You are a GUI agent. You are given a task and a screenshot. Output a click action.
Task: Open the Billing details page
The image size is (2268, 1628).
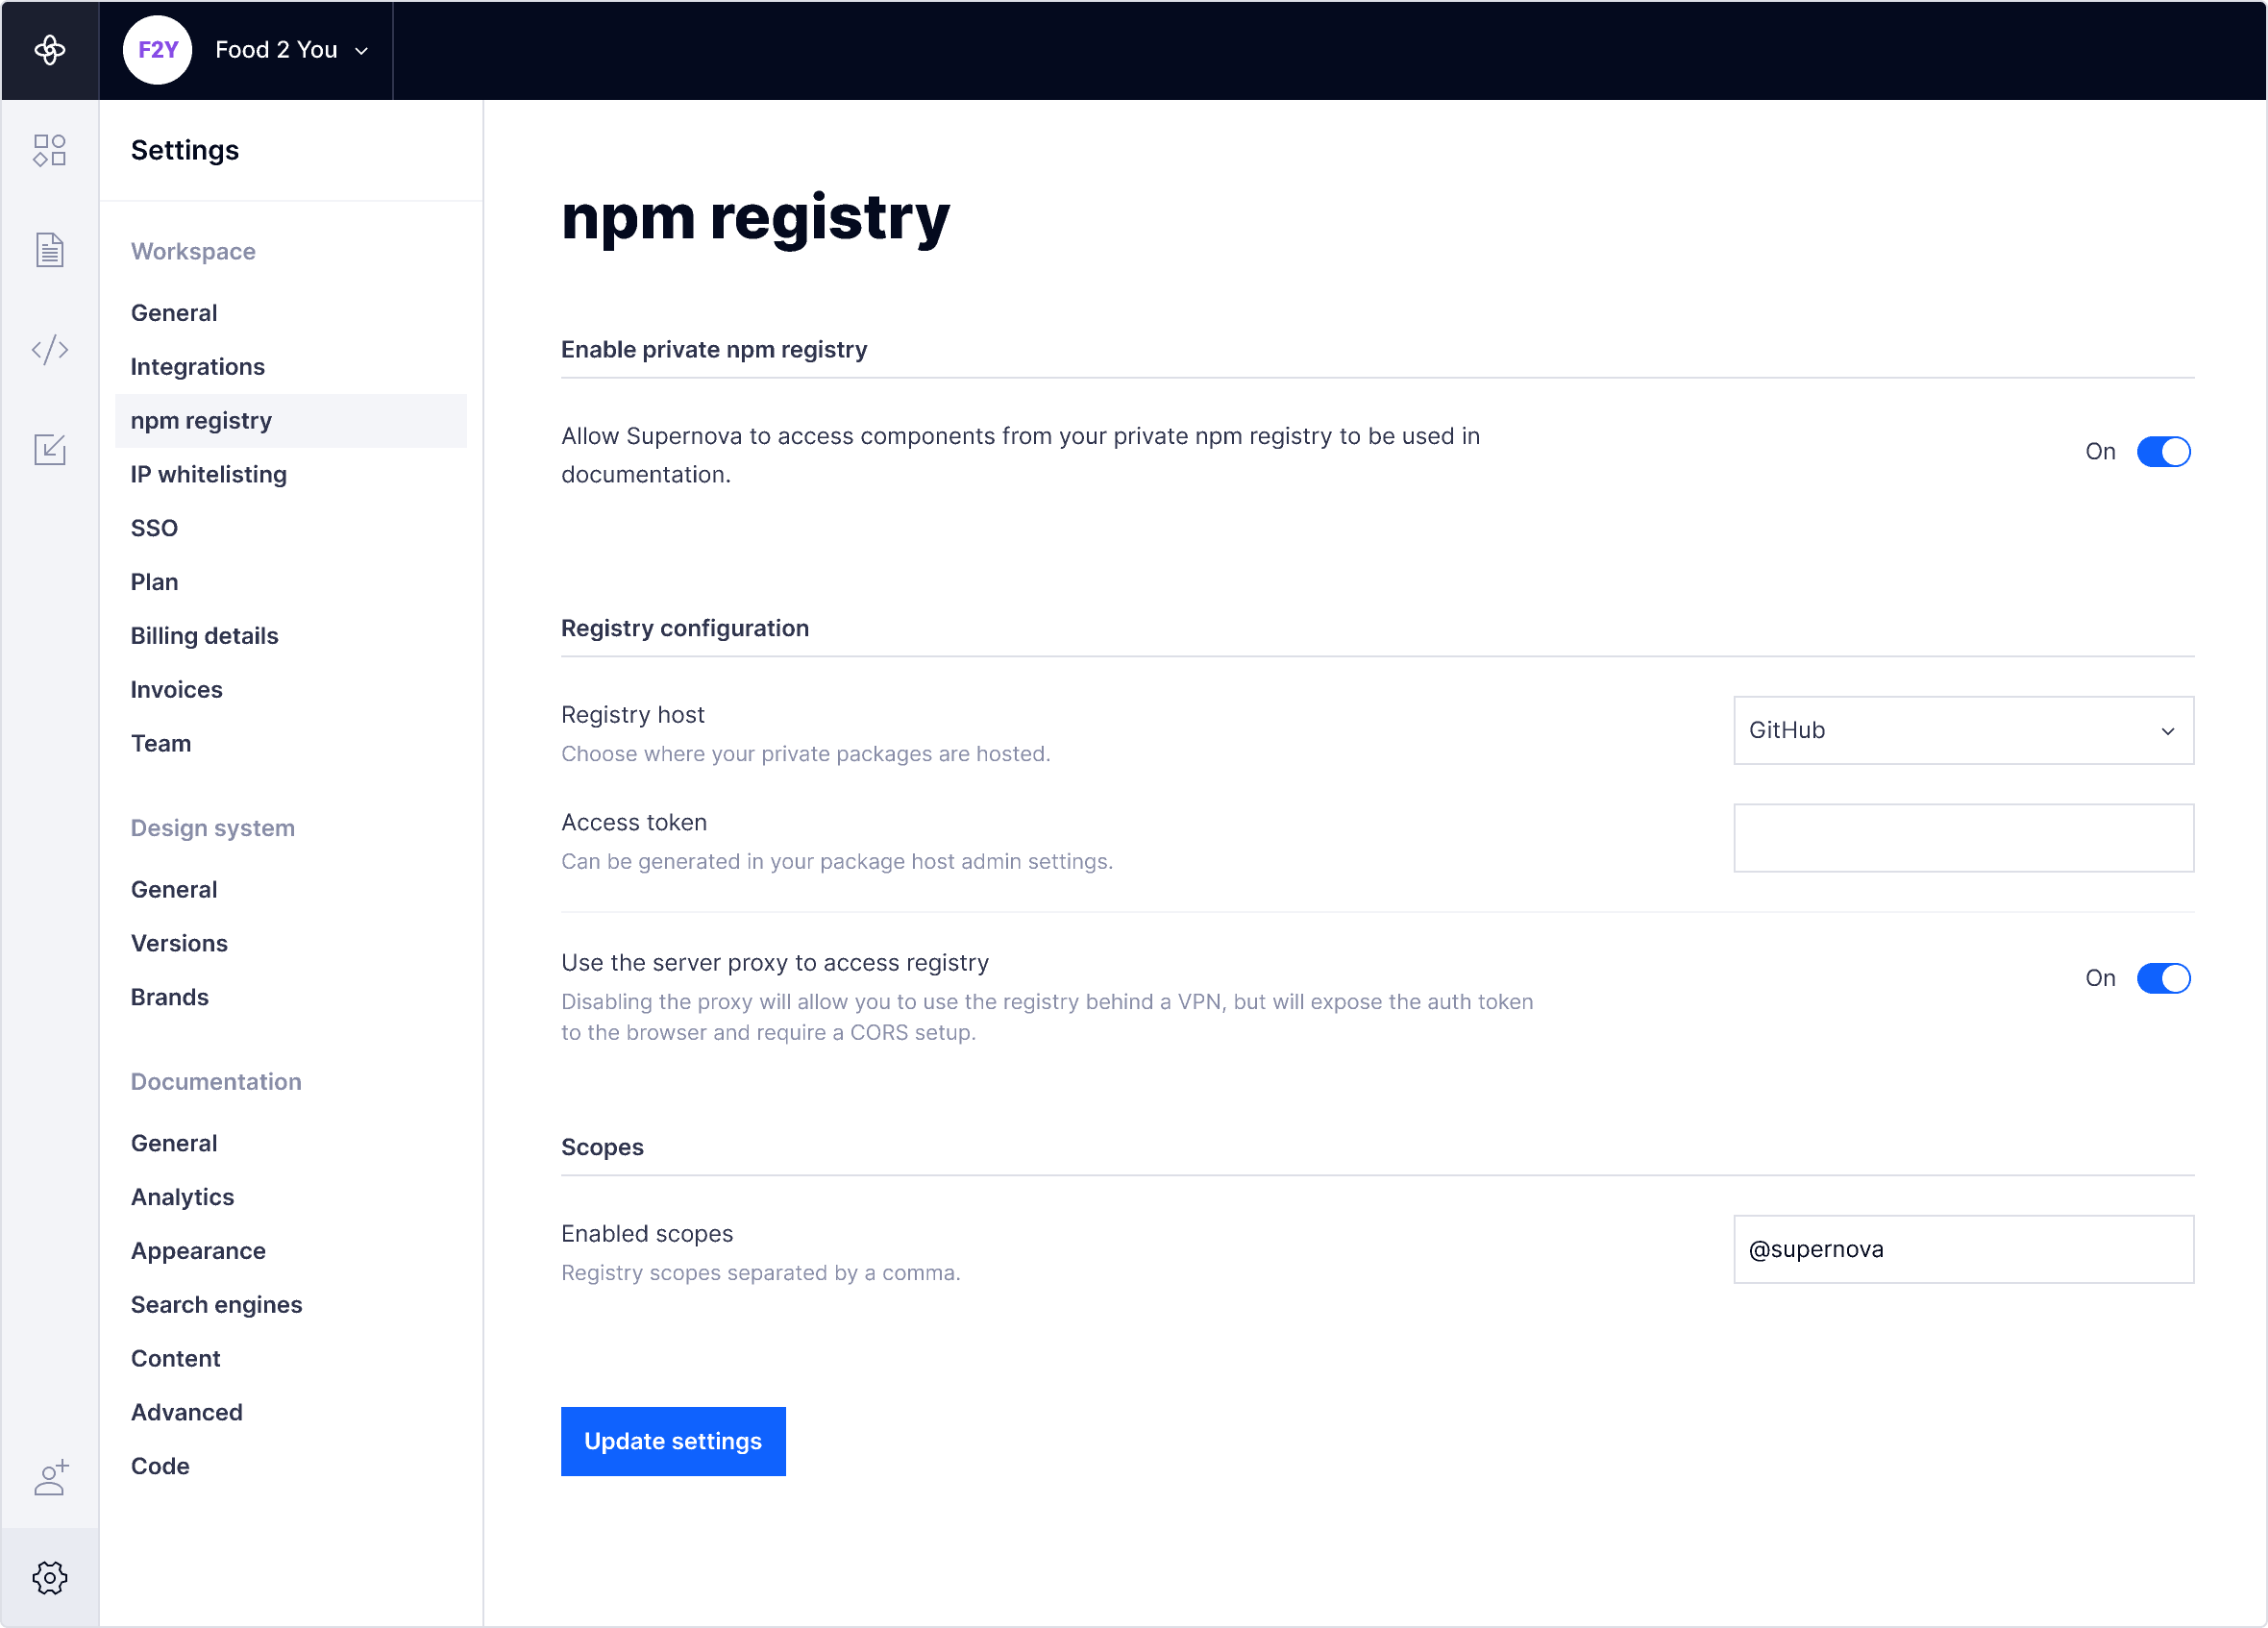tap(204, 635)
